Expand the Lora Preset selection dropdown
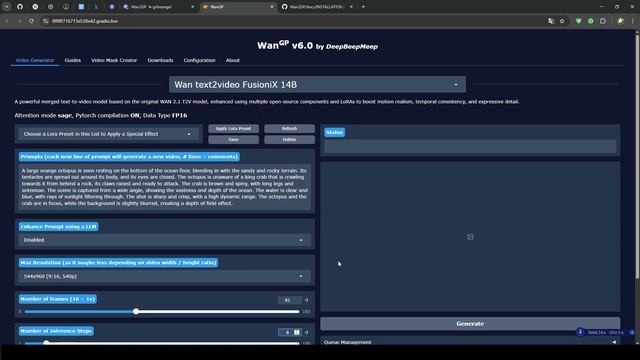The width and height of the screenshot is (640, 360). 108,134
